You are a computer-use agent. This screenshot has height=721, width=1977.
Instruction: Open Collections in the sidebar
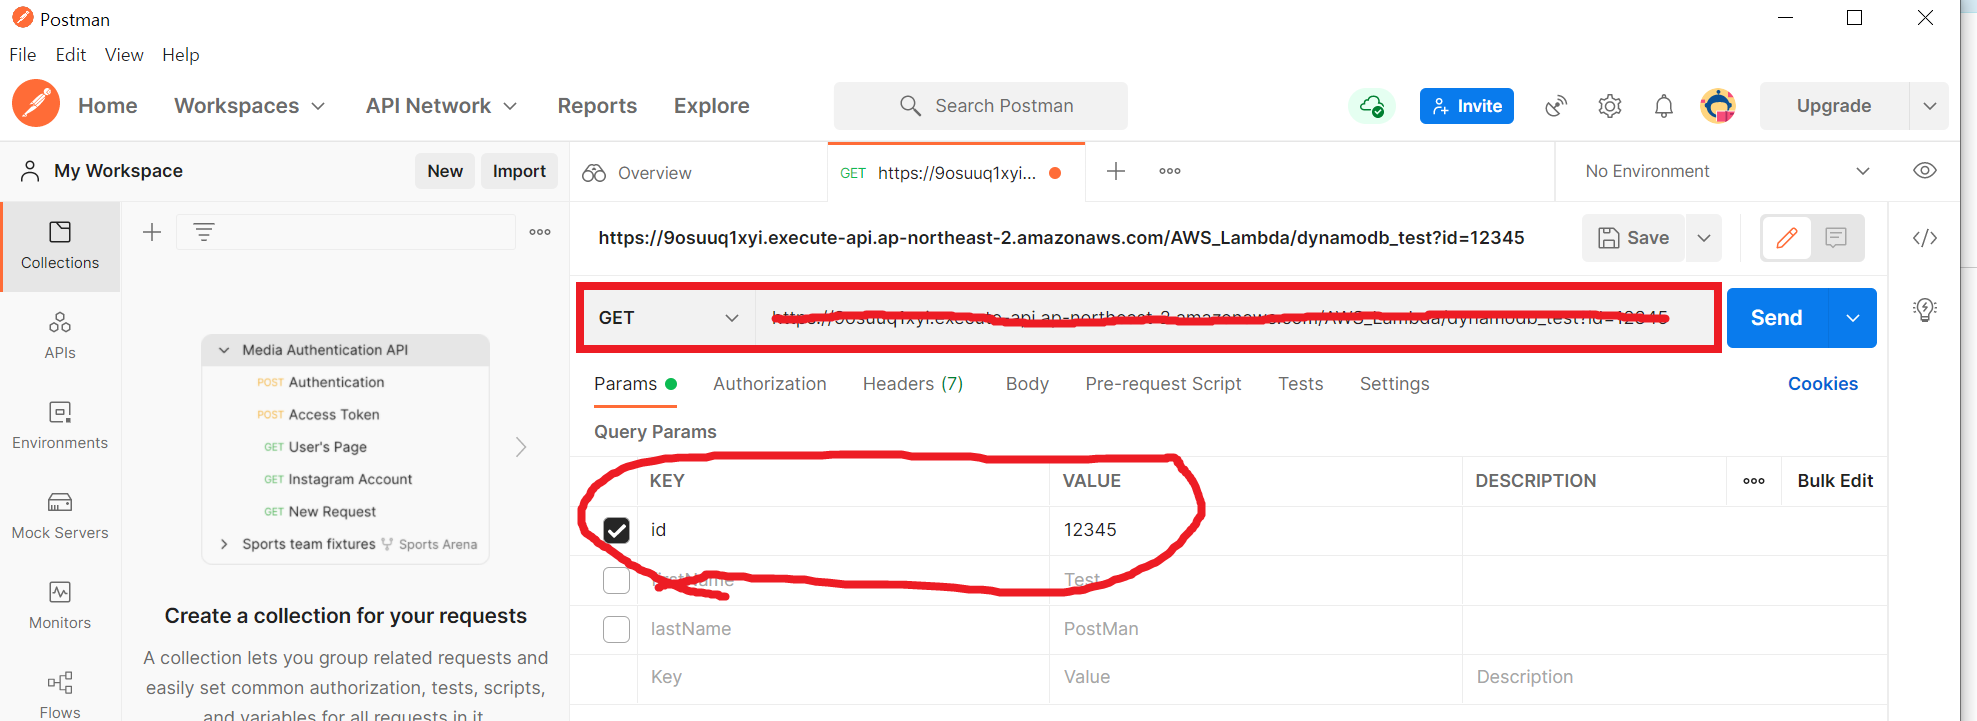pos(60,246)
